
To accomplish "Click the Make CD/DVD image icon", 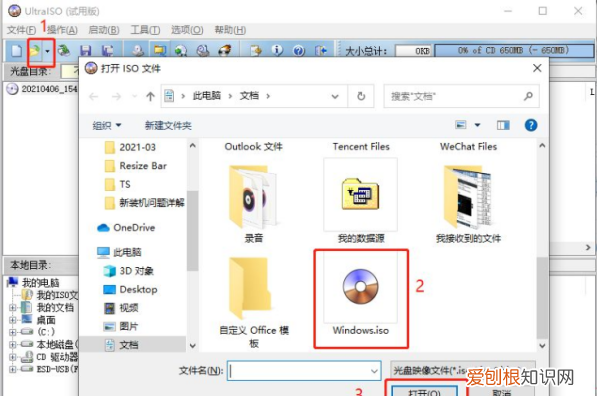I will 138,50.
